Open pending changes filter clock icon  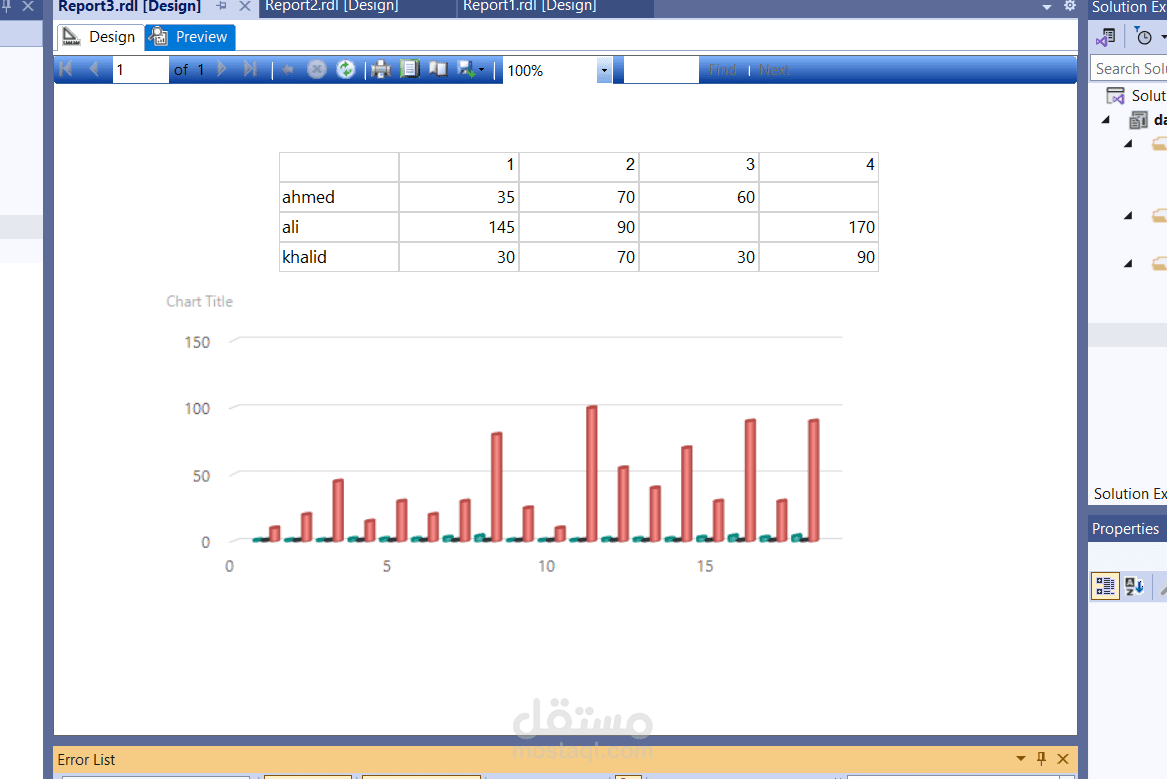(1143, 36)
